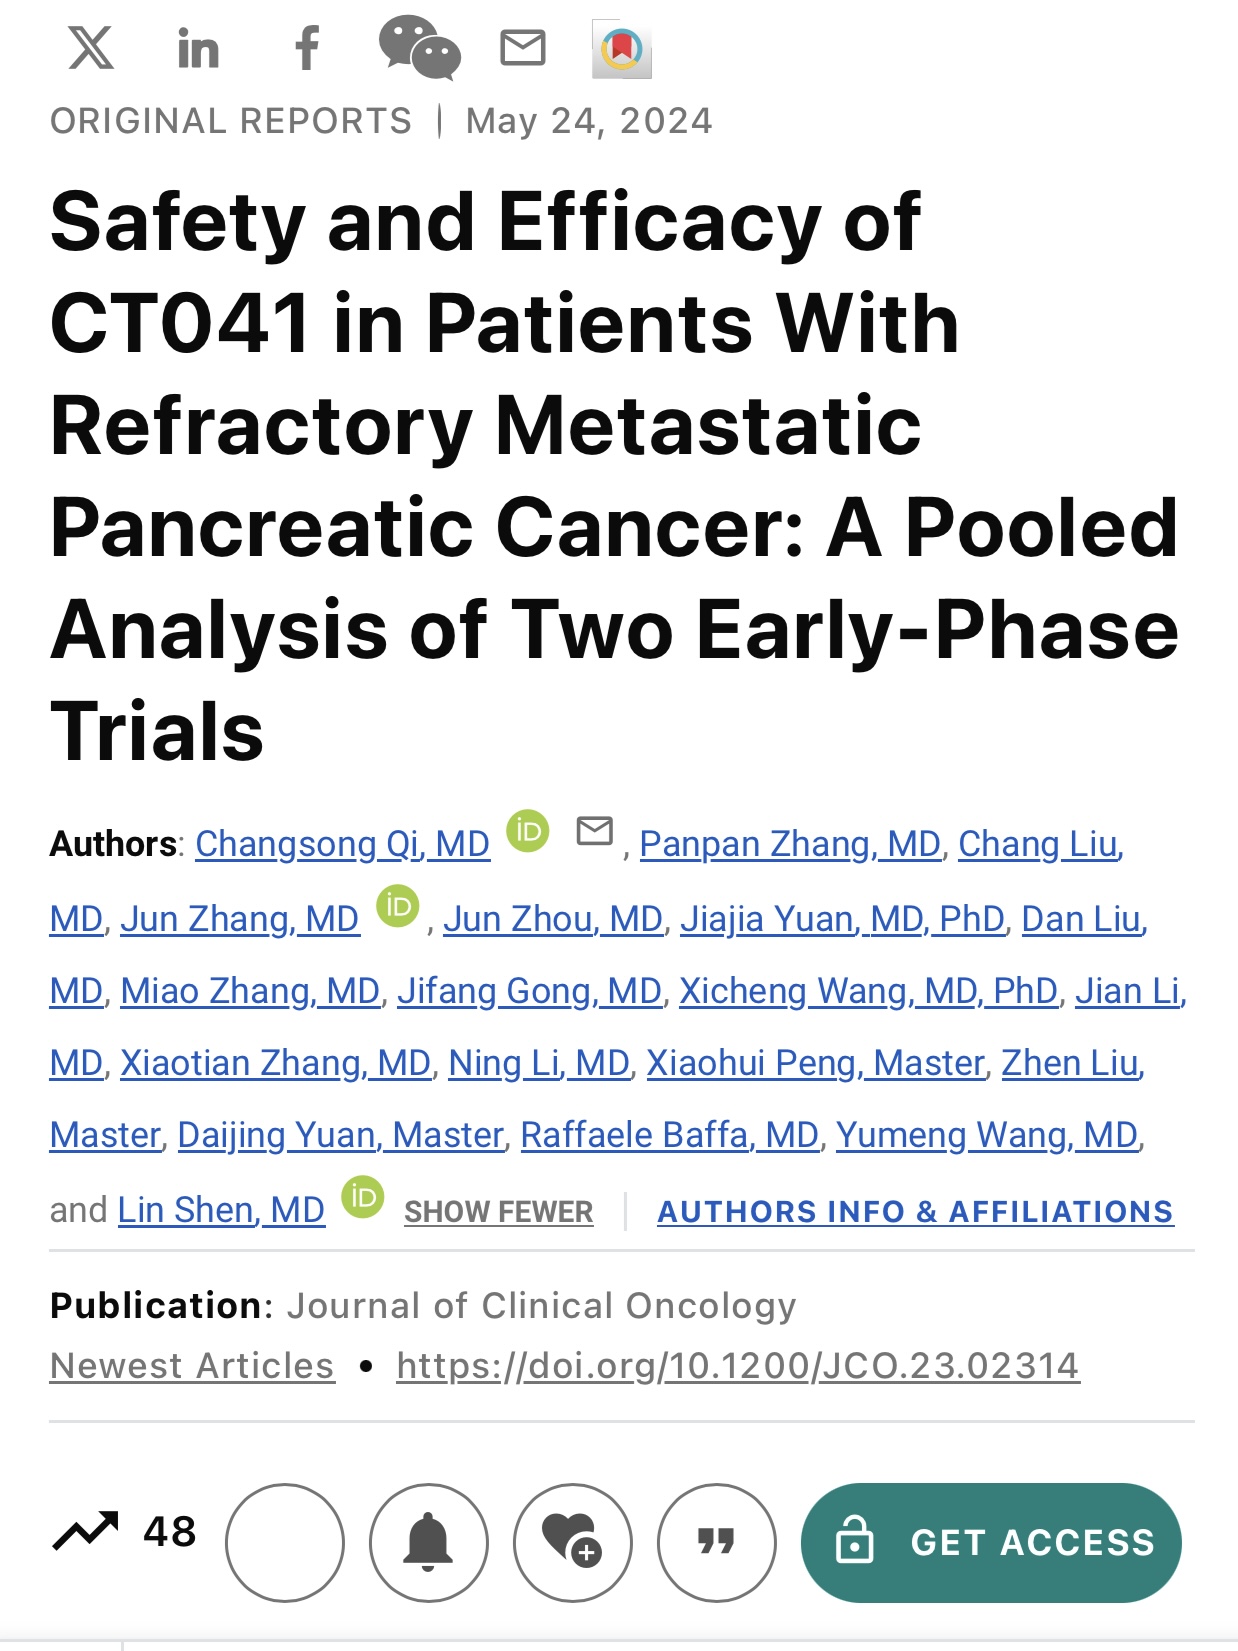
Task: Collapse author list with Show Fewer
Action: tap(498, 1211)
